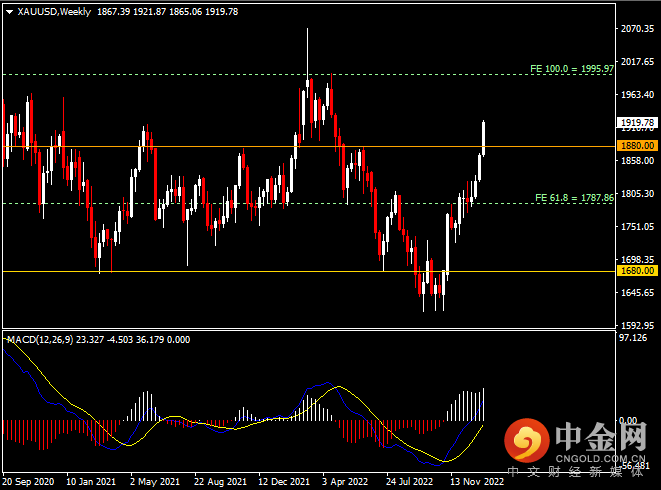Click the 22 Aug 2021 date label
661x490 pixels.
click(x=220, y=482)
